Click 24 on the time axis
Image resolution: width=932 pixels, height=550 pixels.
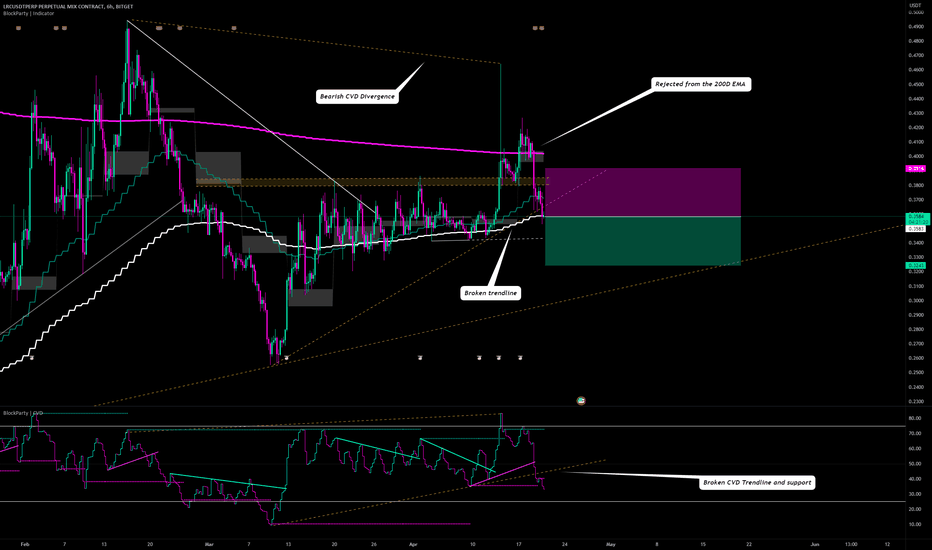(x=565, y=544)
